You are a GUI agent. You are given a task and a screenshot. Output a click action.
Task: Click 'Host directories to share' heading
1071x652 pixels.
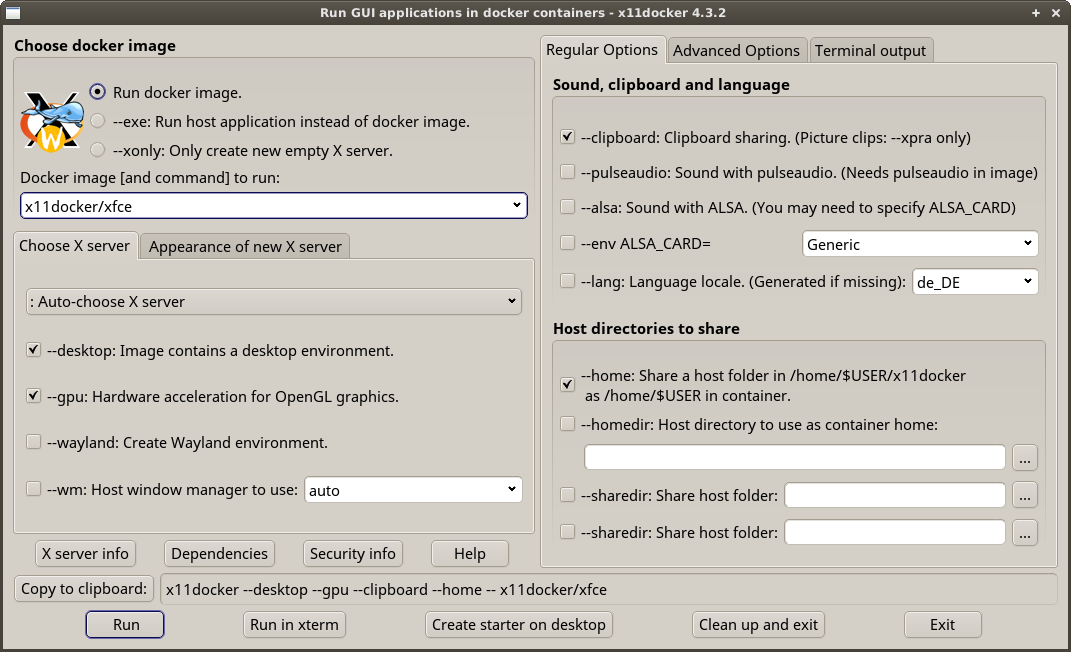646,328
